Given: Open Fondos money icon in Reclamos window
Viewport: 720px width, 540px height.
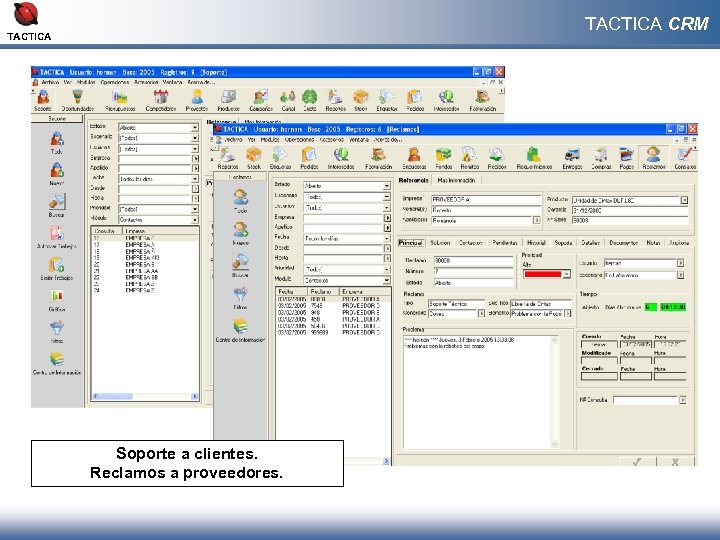Looking at the screenshot, I should [x=444, y=158].
